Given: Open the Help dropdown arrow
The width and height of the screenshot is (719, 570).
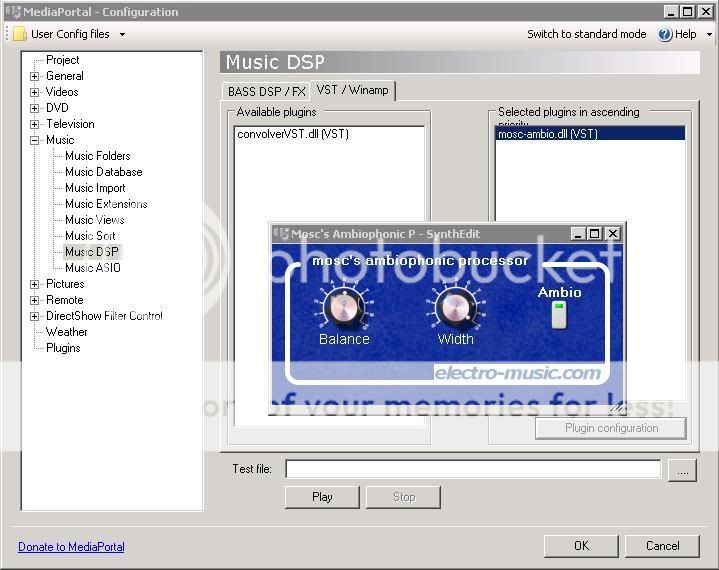Looking at the screenshot, I should [709, 34].
